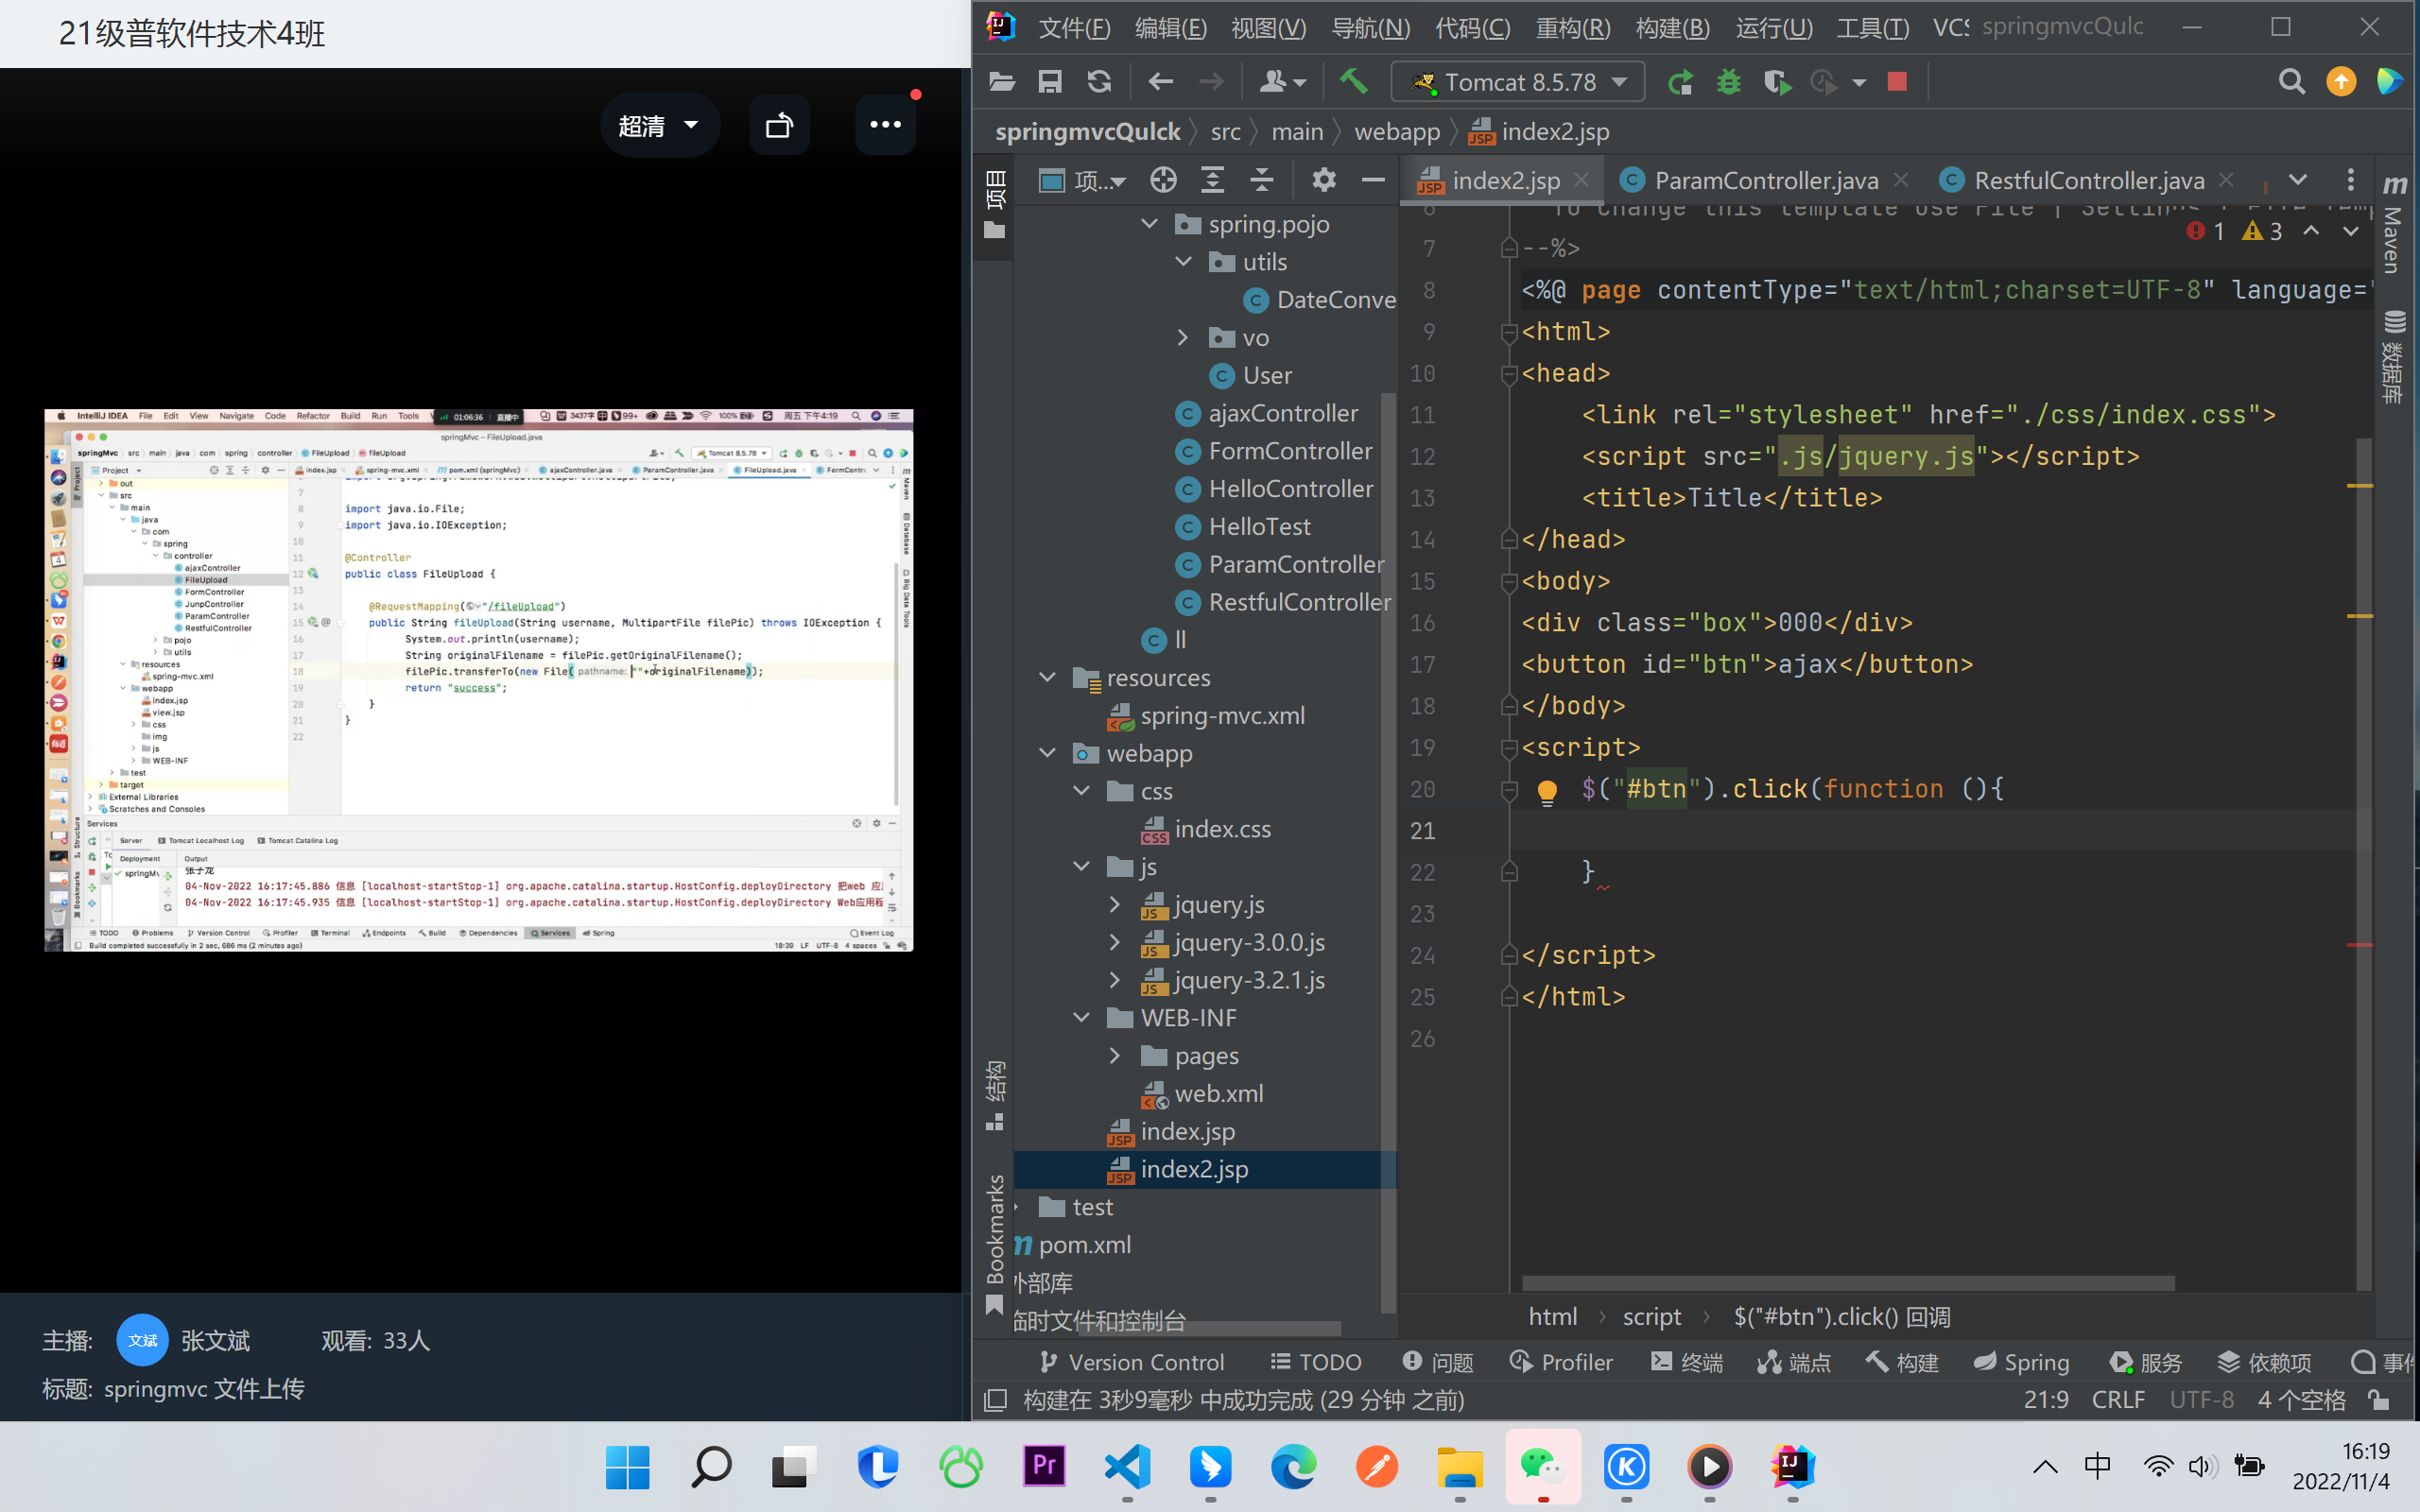Click the editor horizontal scrollbar
The image size is (2420, 1512).
click(1848, 1283)
